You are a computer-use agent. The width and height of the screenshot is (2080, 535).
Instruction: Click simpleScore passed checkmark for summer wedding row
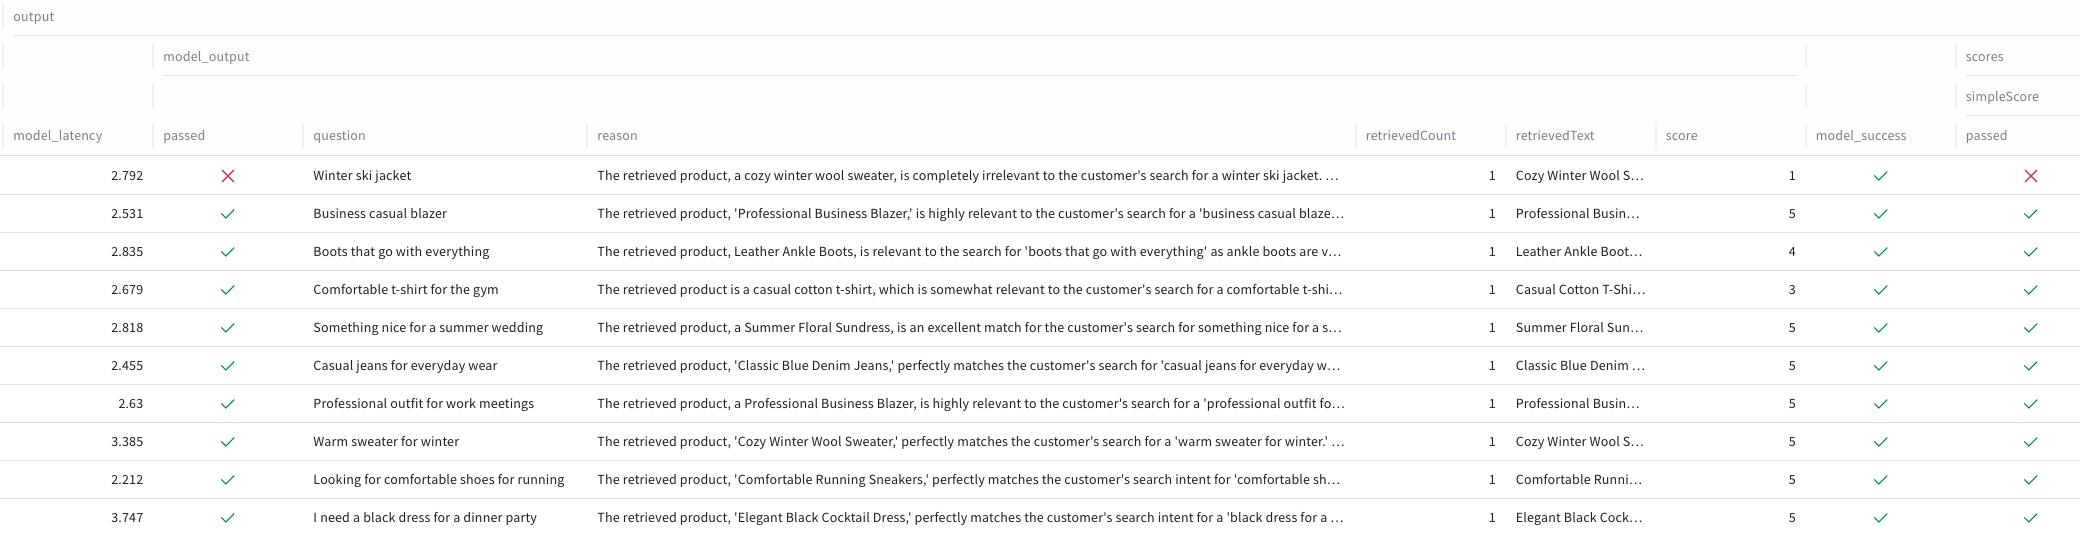coord(2030,328)
